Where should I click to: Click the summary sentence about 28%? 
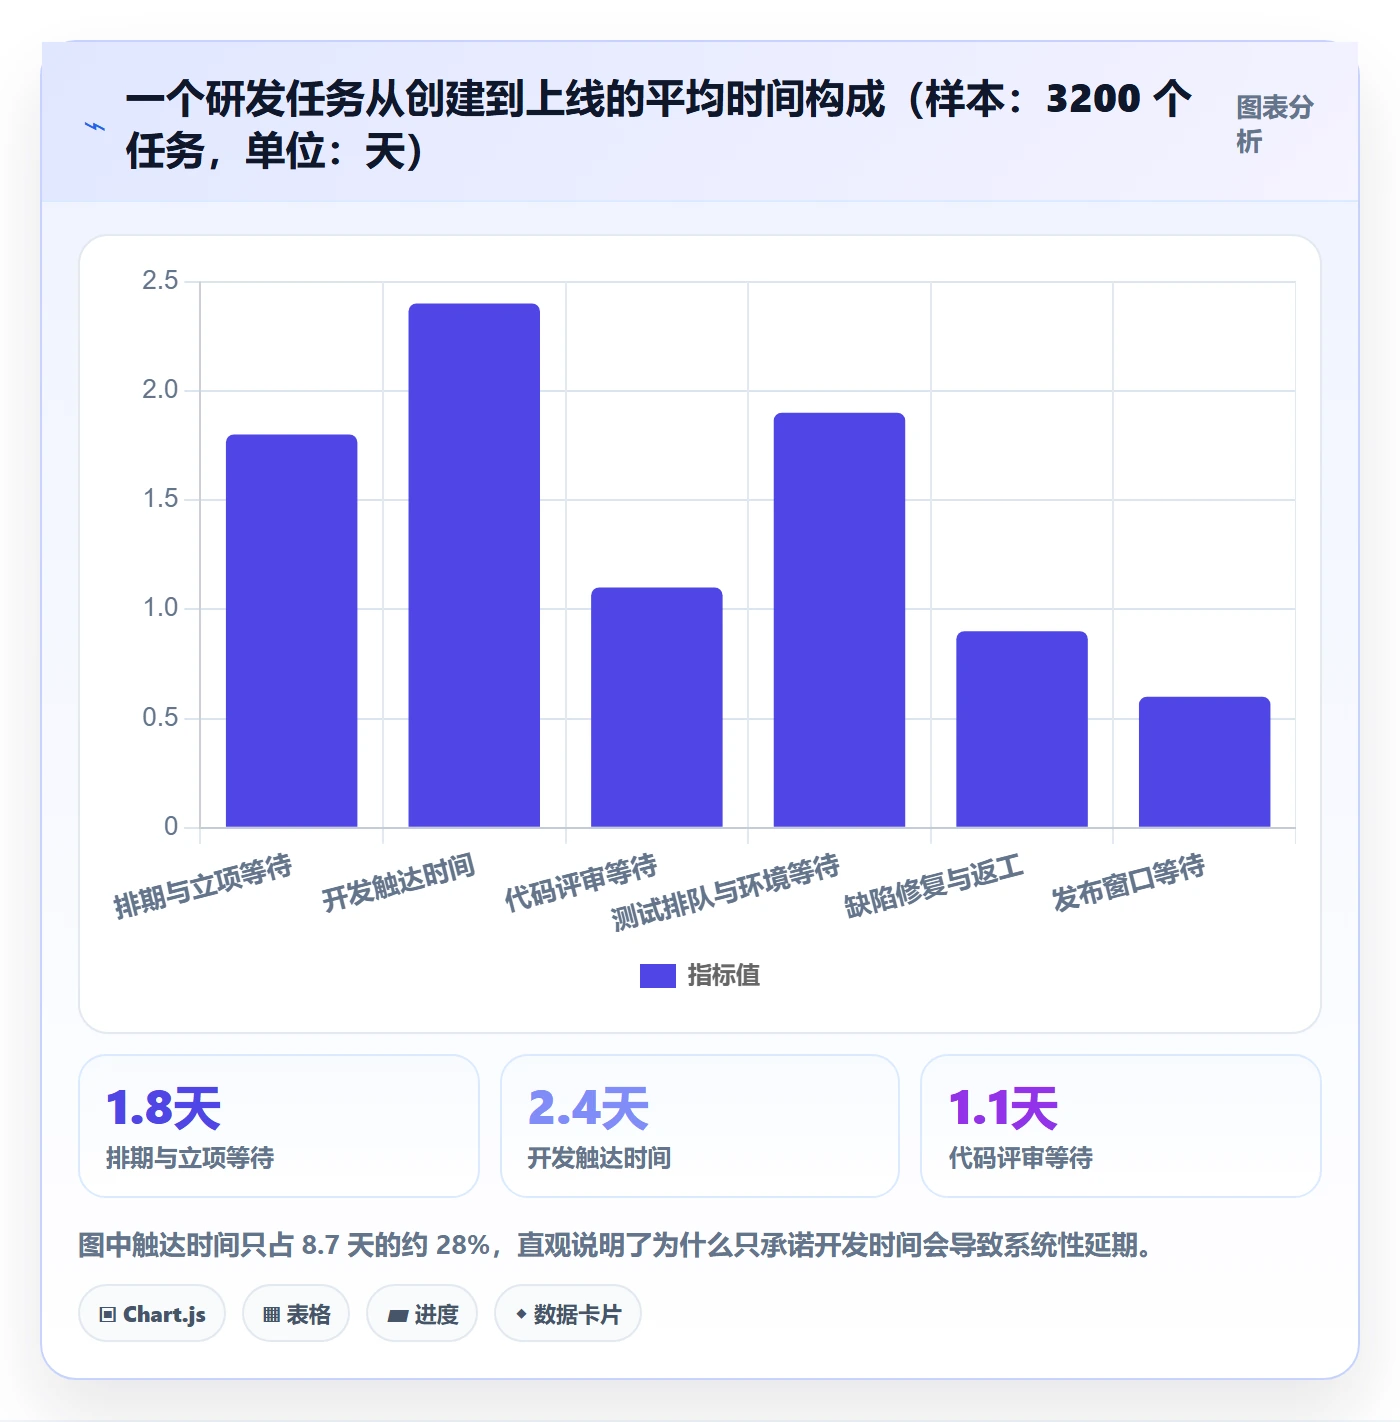pos(620,1245)
